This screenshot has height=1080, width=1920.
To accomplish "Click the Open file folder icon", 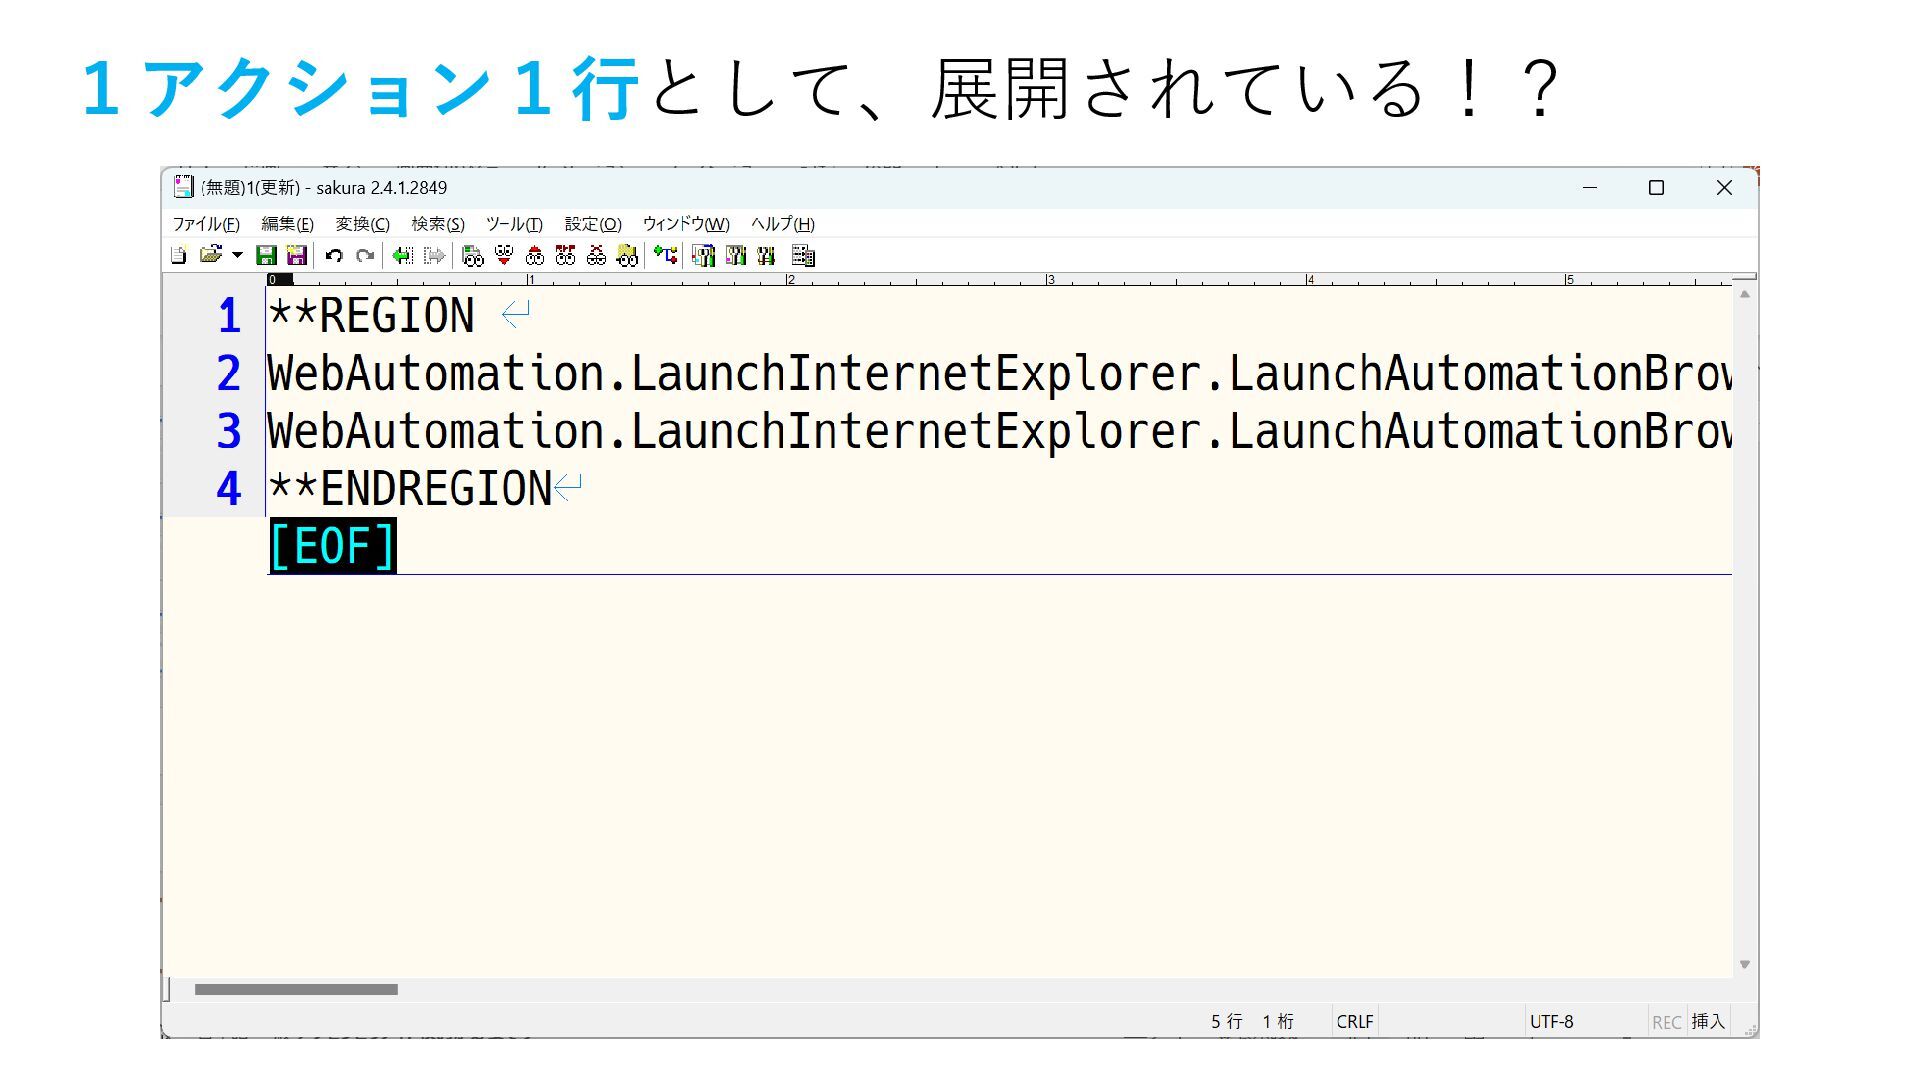I will click(210, 256).
